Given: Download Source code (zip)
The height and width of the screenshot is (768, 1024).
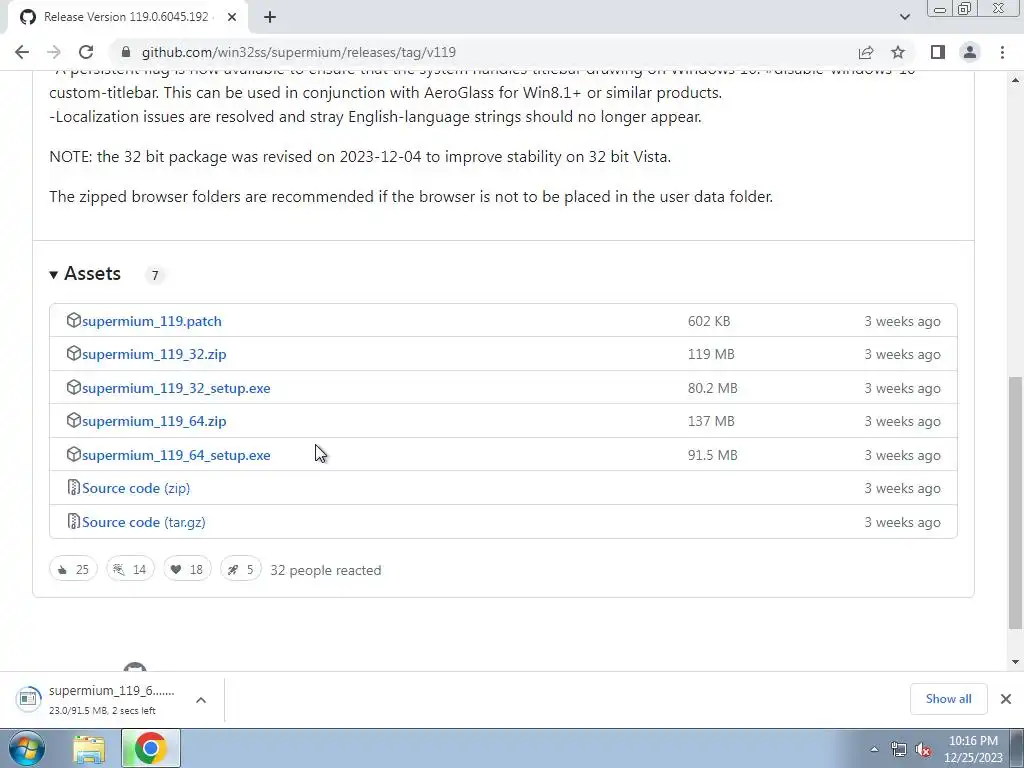Looking at the screenshot, I should pyautogui.click(x=136, y=488).
